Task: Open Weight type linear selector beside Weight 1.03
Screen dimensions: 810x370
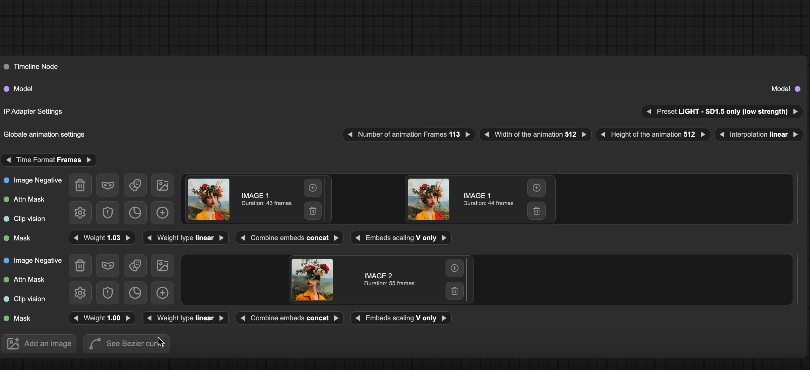Action: [185, 238]
